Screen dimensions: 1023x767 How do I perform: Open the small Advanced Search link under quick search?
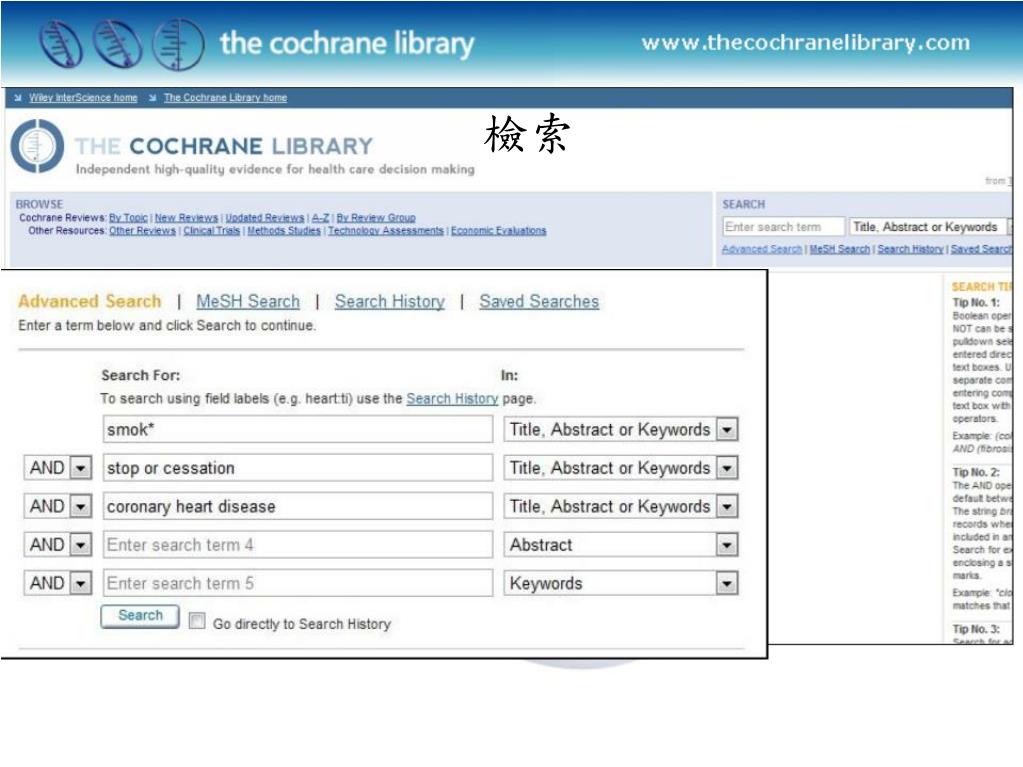pos(761,249)
